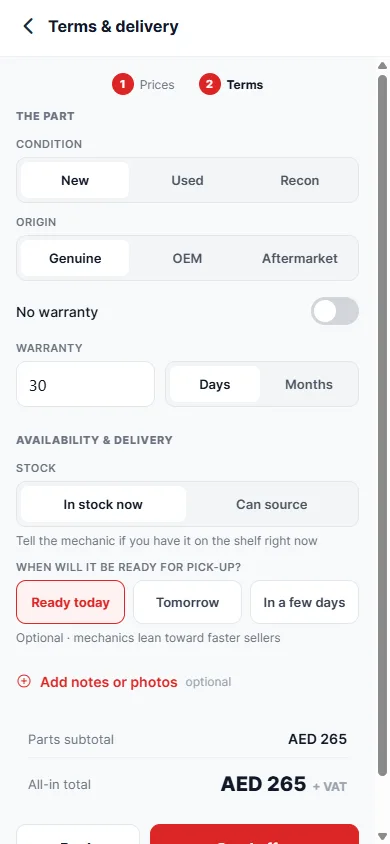Click step 1 Prices circle badge
The width and height of the screenshot is (390, 844).
coord(123,85)
